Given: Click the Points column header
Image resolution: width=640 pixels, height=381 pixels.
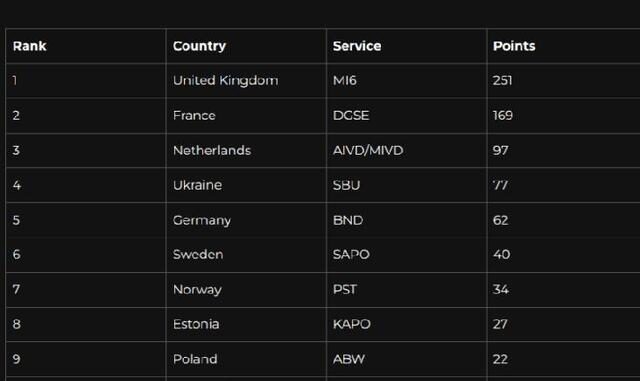Looking at the screenshot, I should click(514, 46).
